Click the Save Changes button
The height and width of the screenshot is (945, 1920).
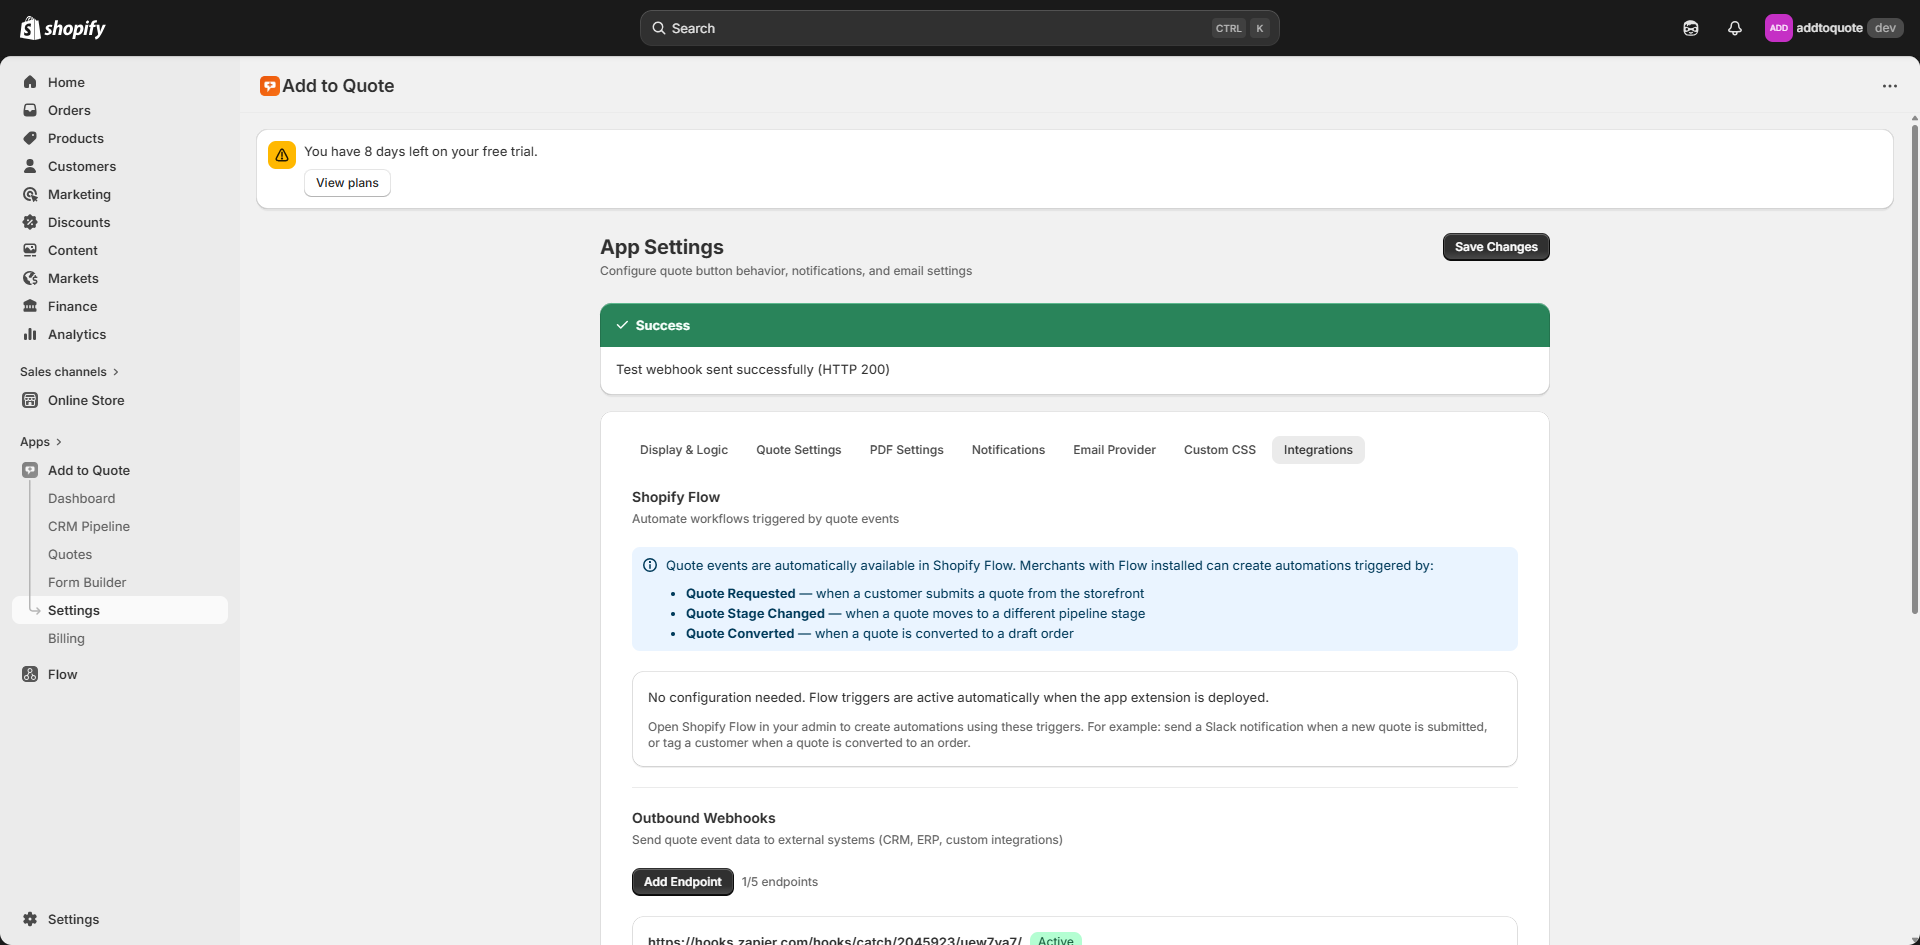(x=1496, y=246)
